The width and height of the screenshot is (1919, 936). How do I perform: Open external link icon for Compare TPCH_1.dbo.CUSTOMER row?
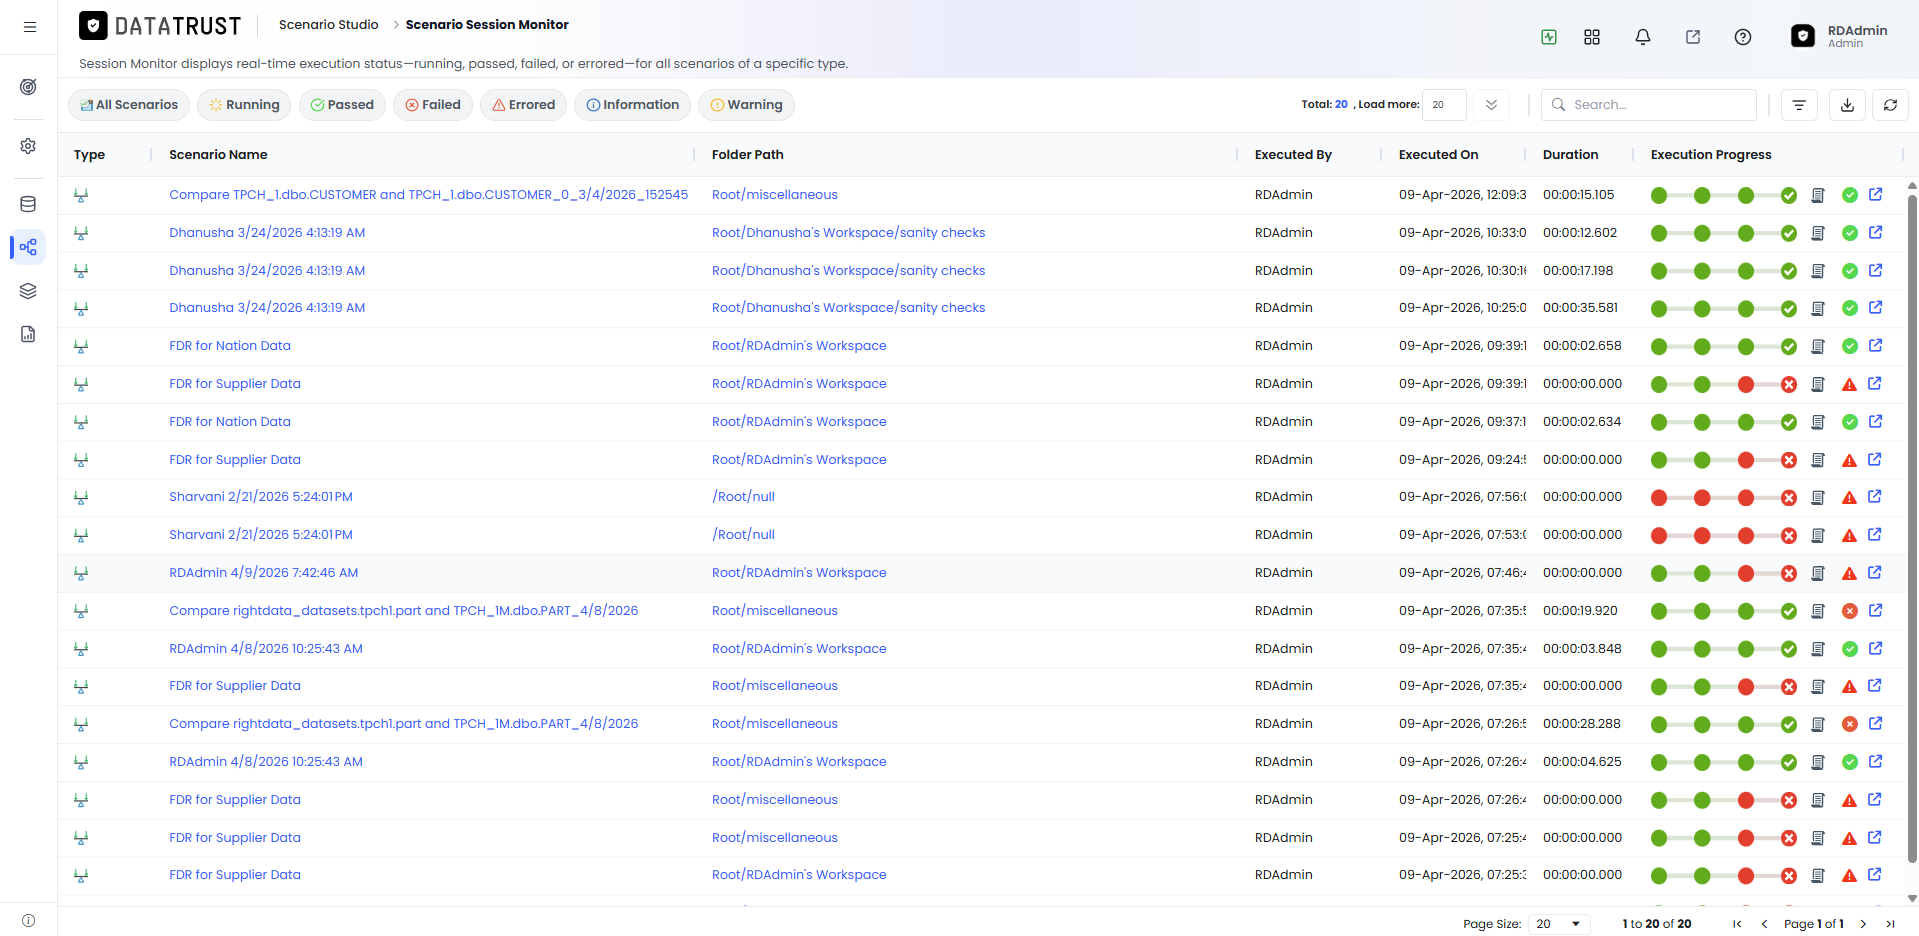[1875, 195]
